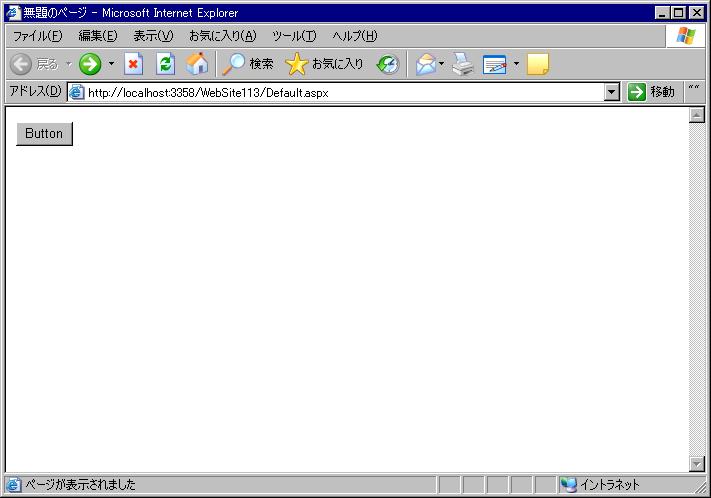Expand the links toolbar chevron
This screenshot has height=498, width=711.
point(694,88)
